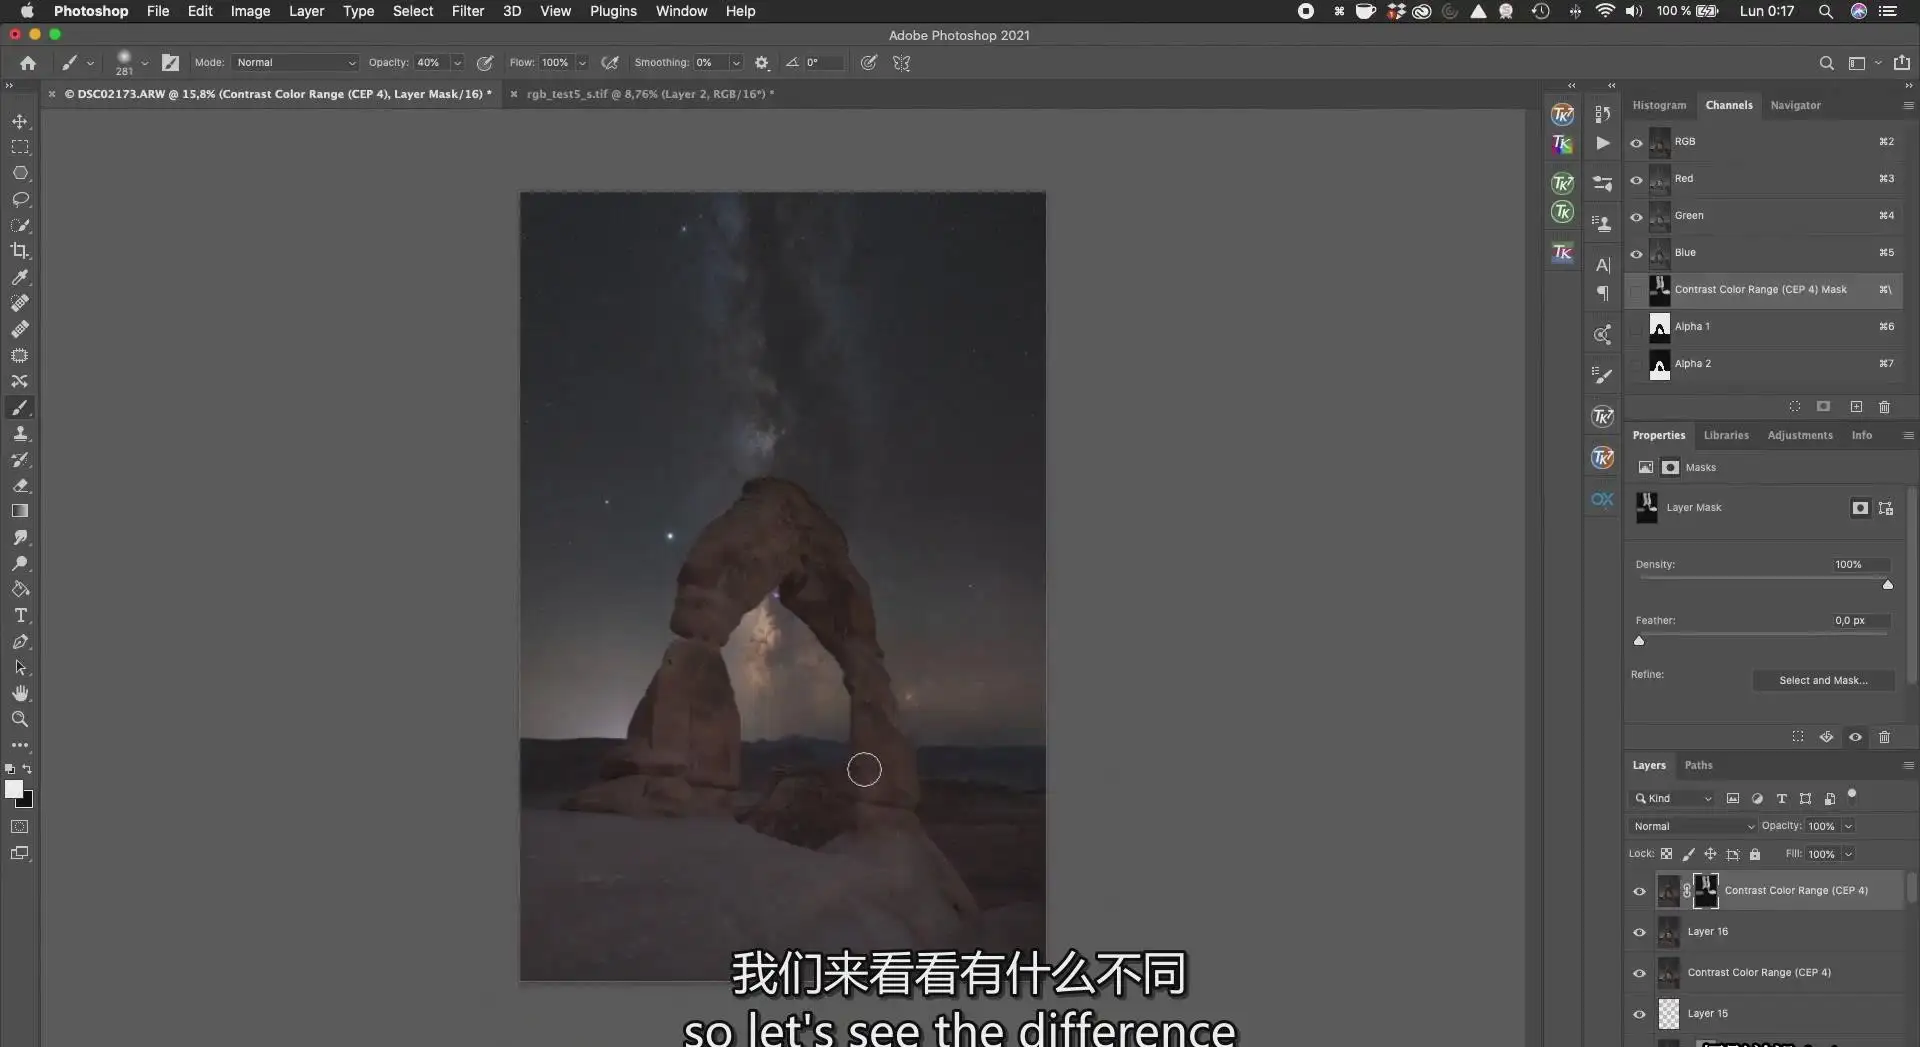Open the brush Mode dropdown
This screenshot has width=1920, height=1047.
pyautogui.click(x=296, y=63)
